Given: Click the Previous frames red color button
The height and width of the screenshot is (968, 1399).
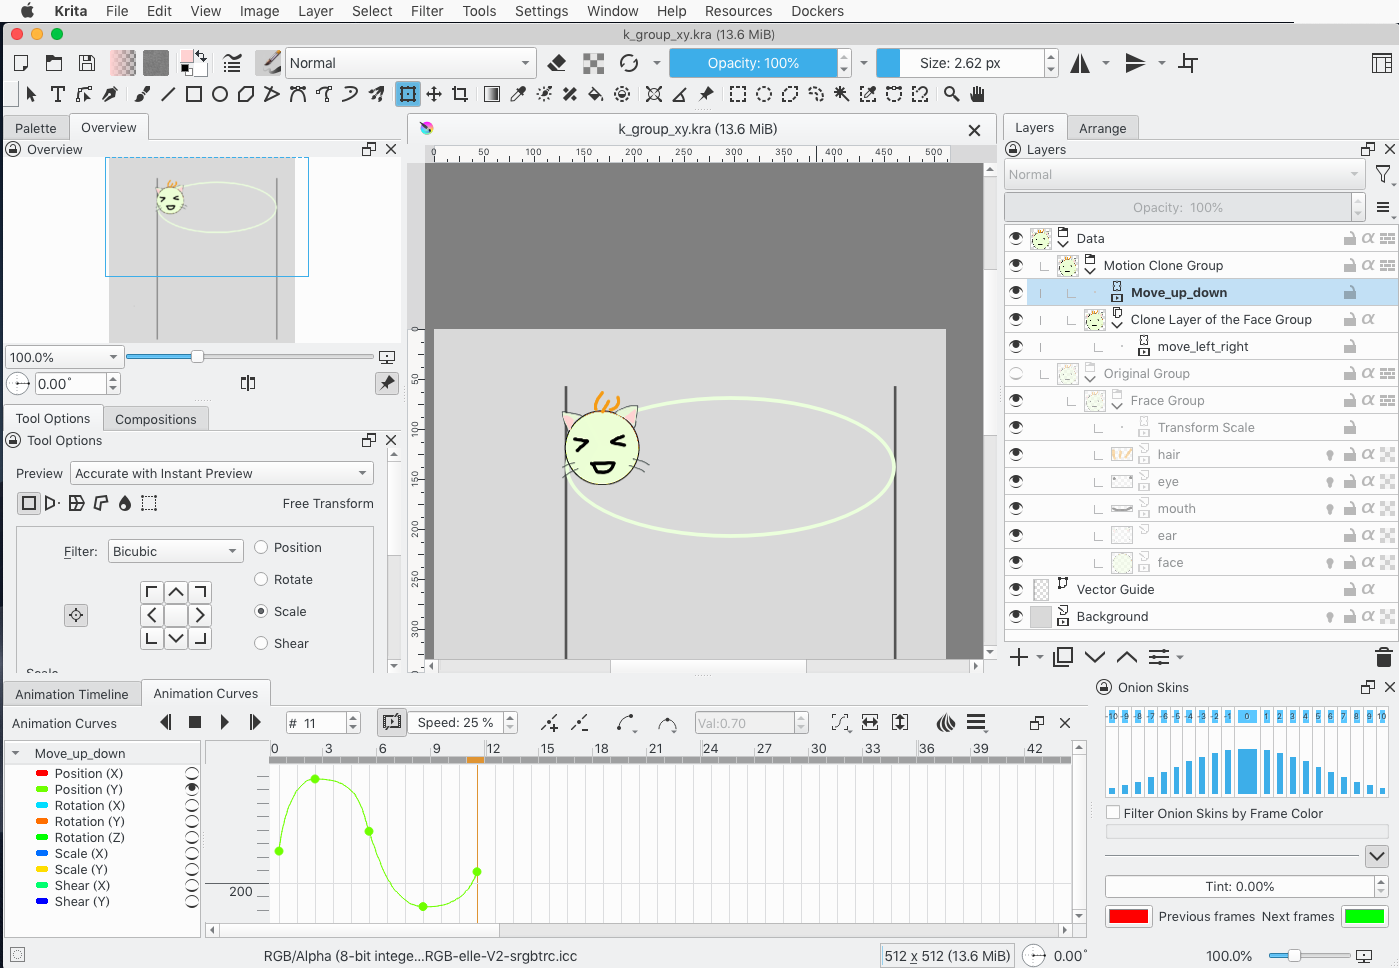Looking at the screenshot, I should tap(1128, 916).
